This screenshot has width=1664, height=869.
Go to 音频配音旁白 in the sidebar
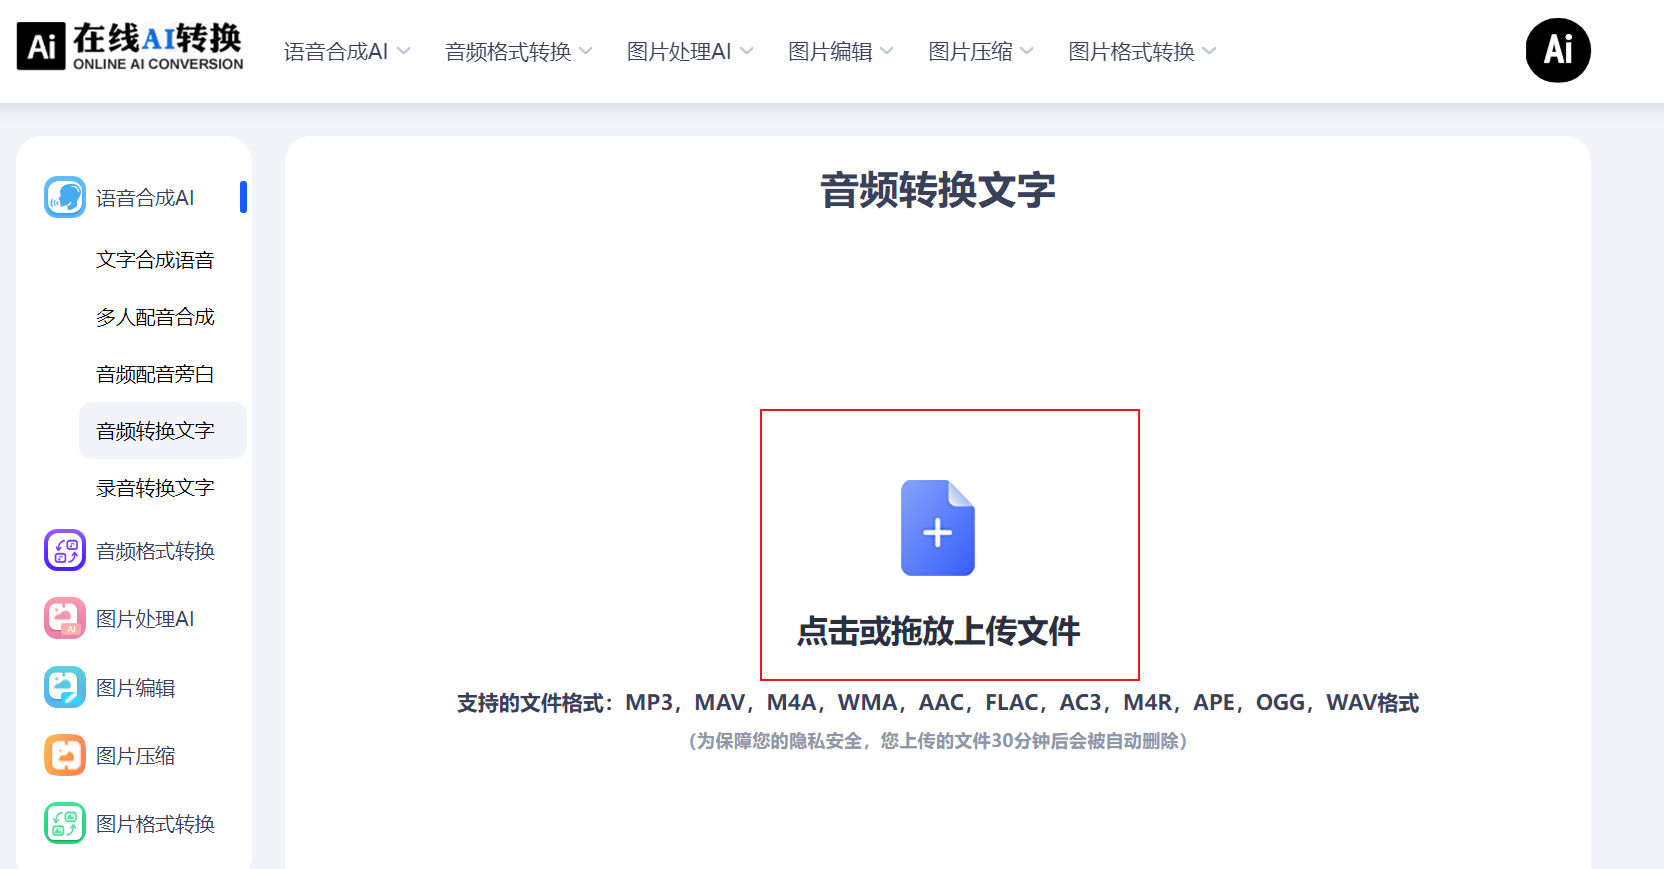155,374
